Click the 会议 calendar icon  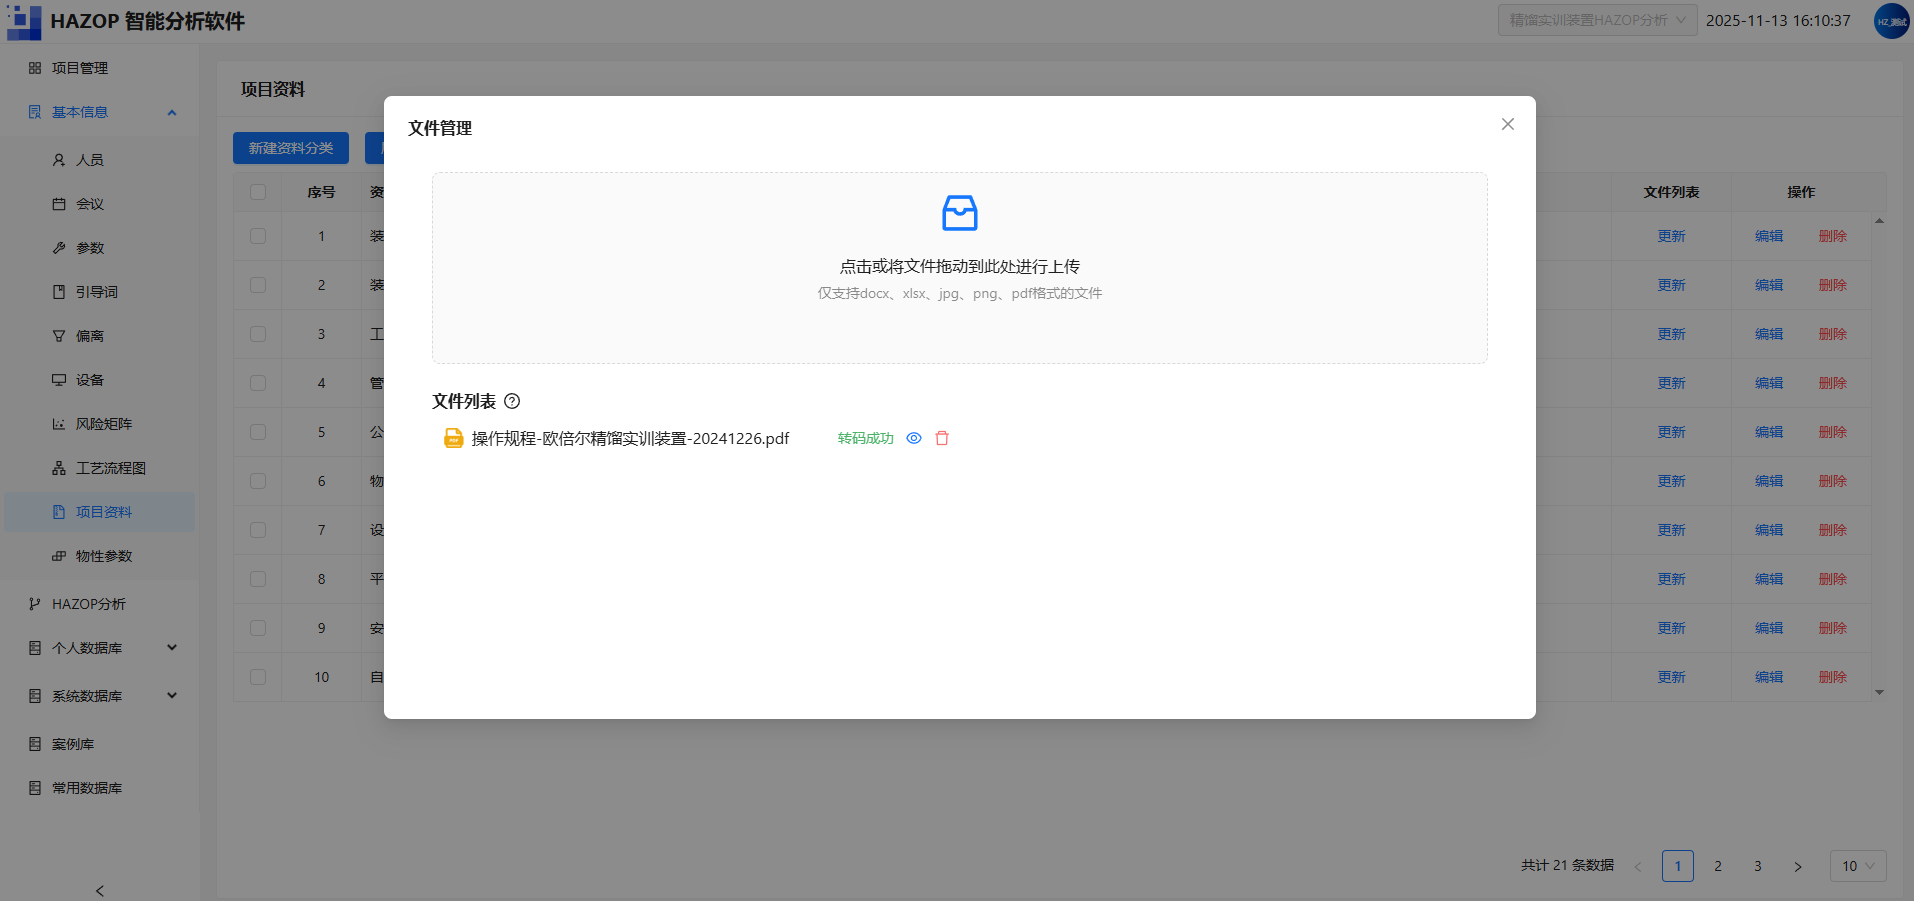coord(59,204)
